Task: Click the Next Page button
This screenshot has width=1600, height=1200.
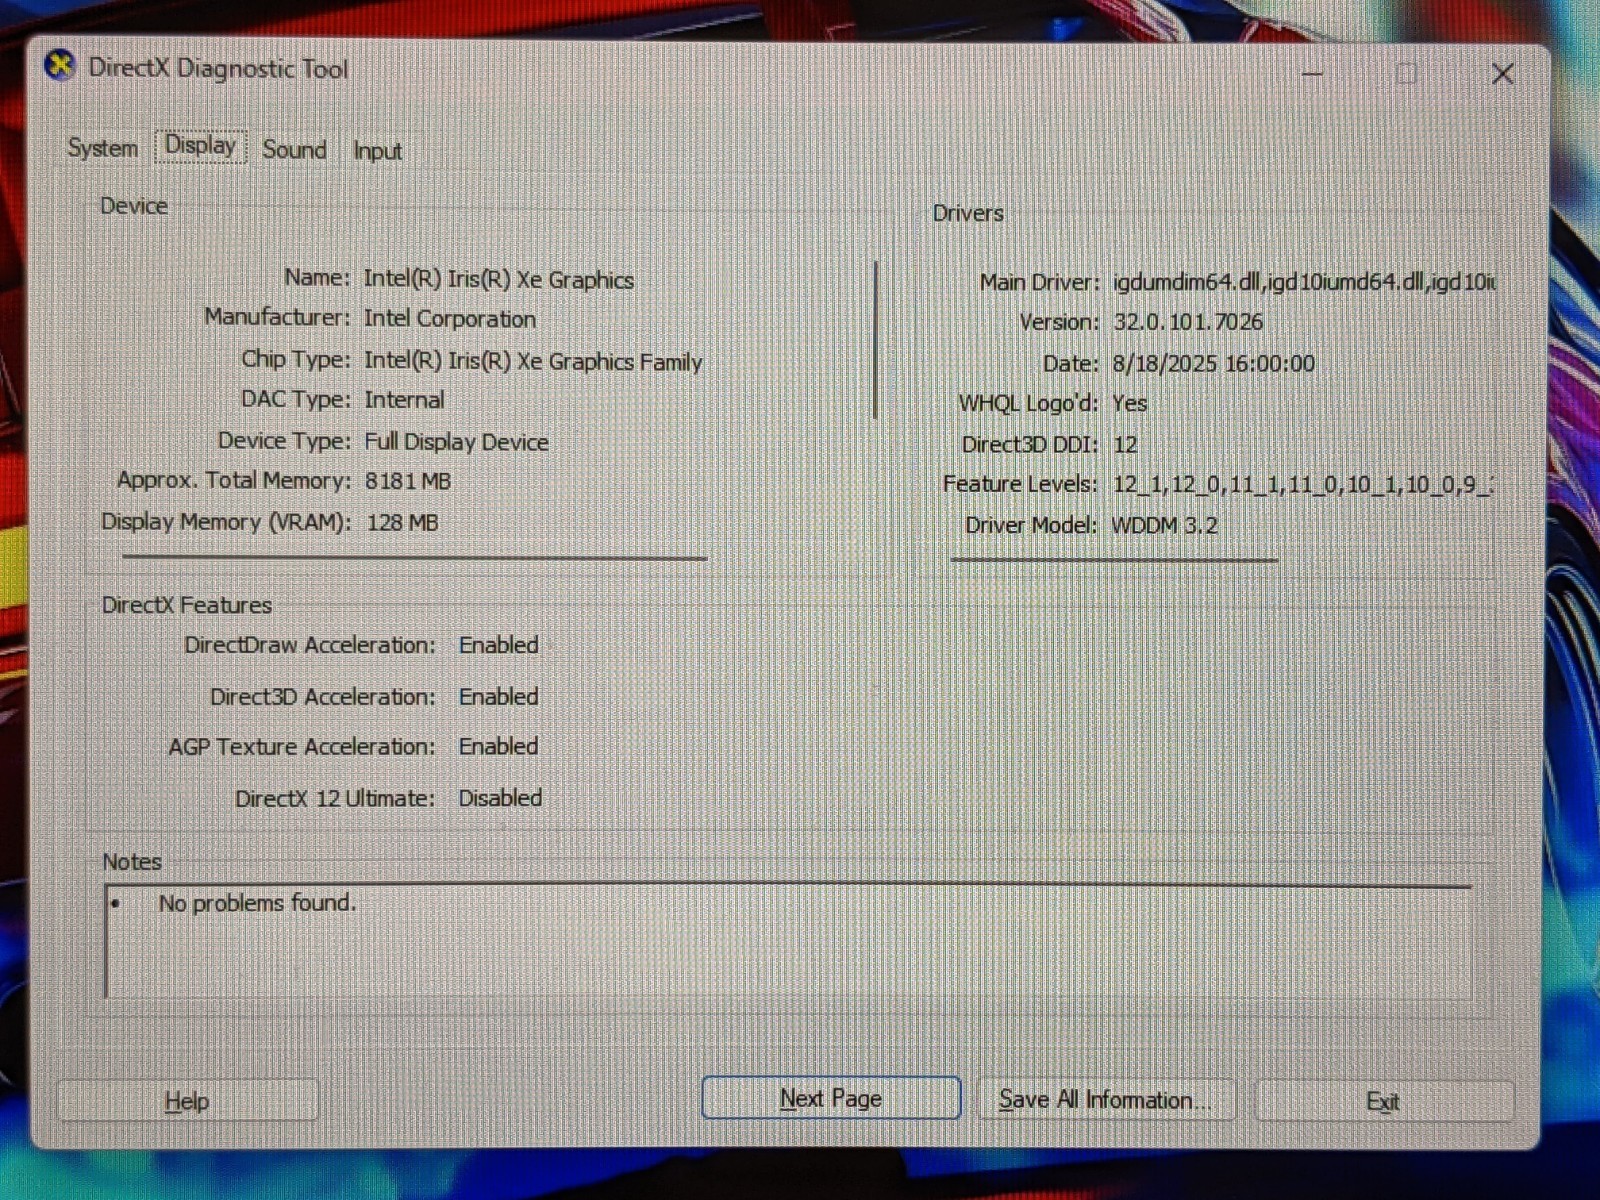Action: pyautogui.click(x=831, y=1098)
